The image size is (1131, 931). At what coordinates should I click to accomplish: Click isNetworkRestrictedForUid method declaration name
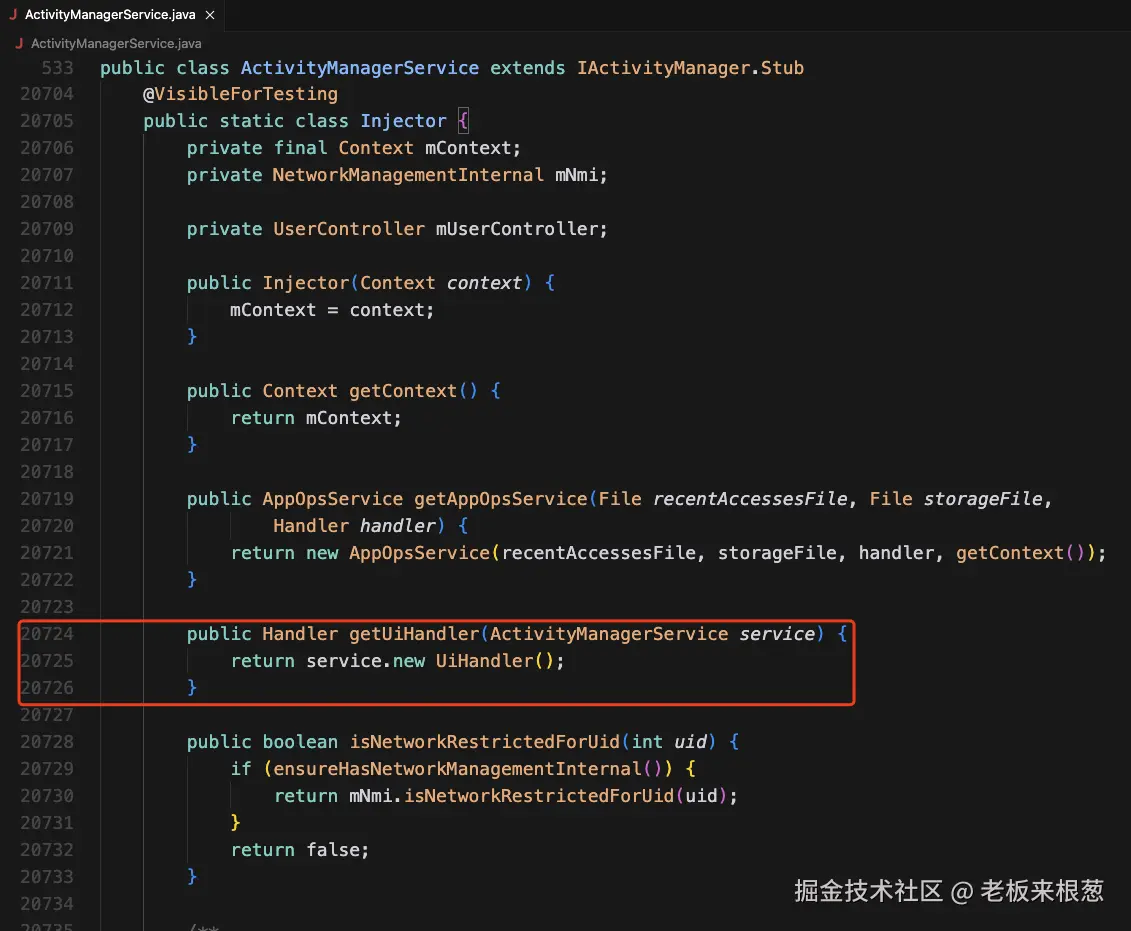[485, 742]
